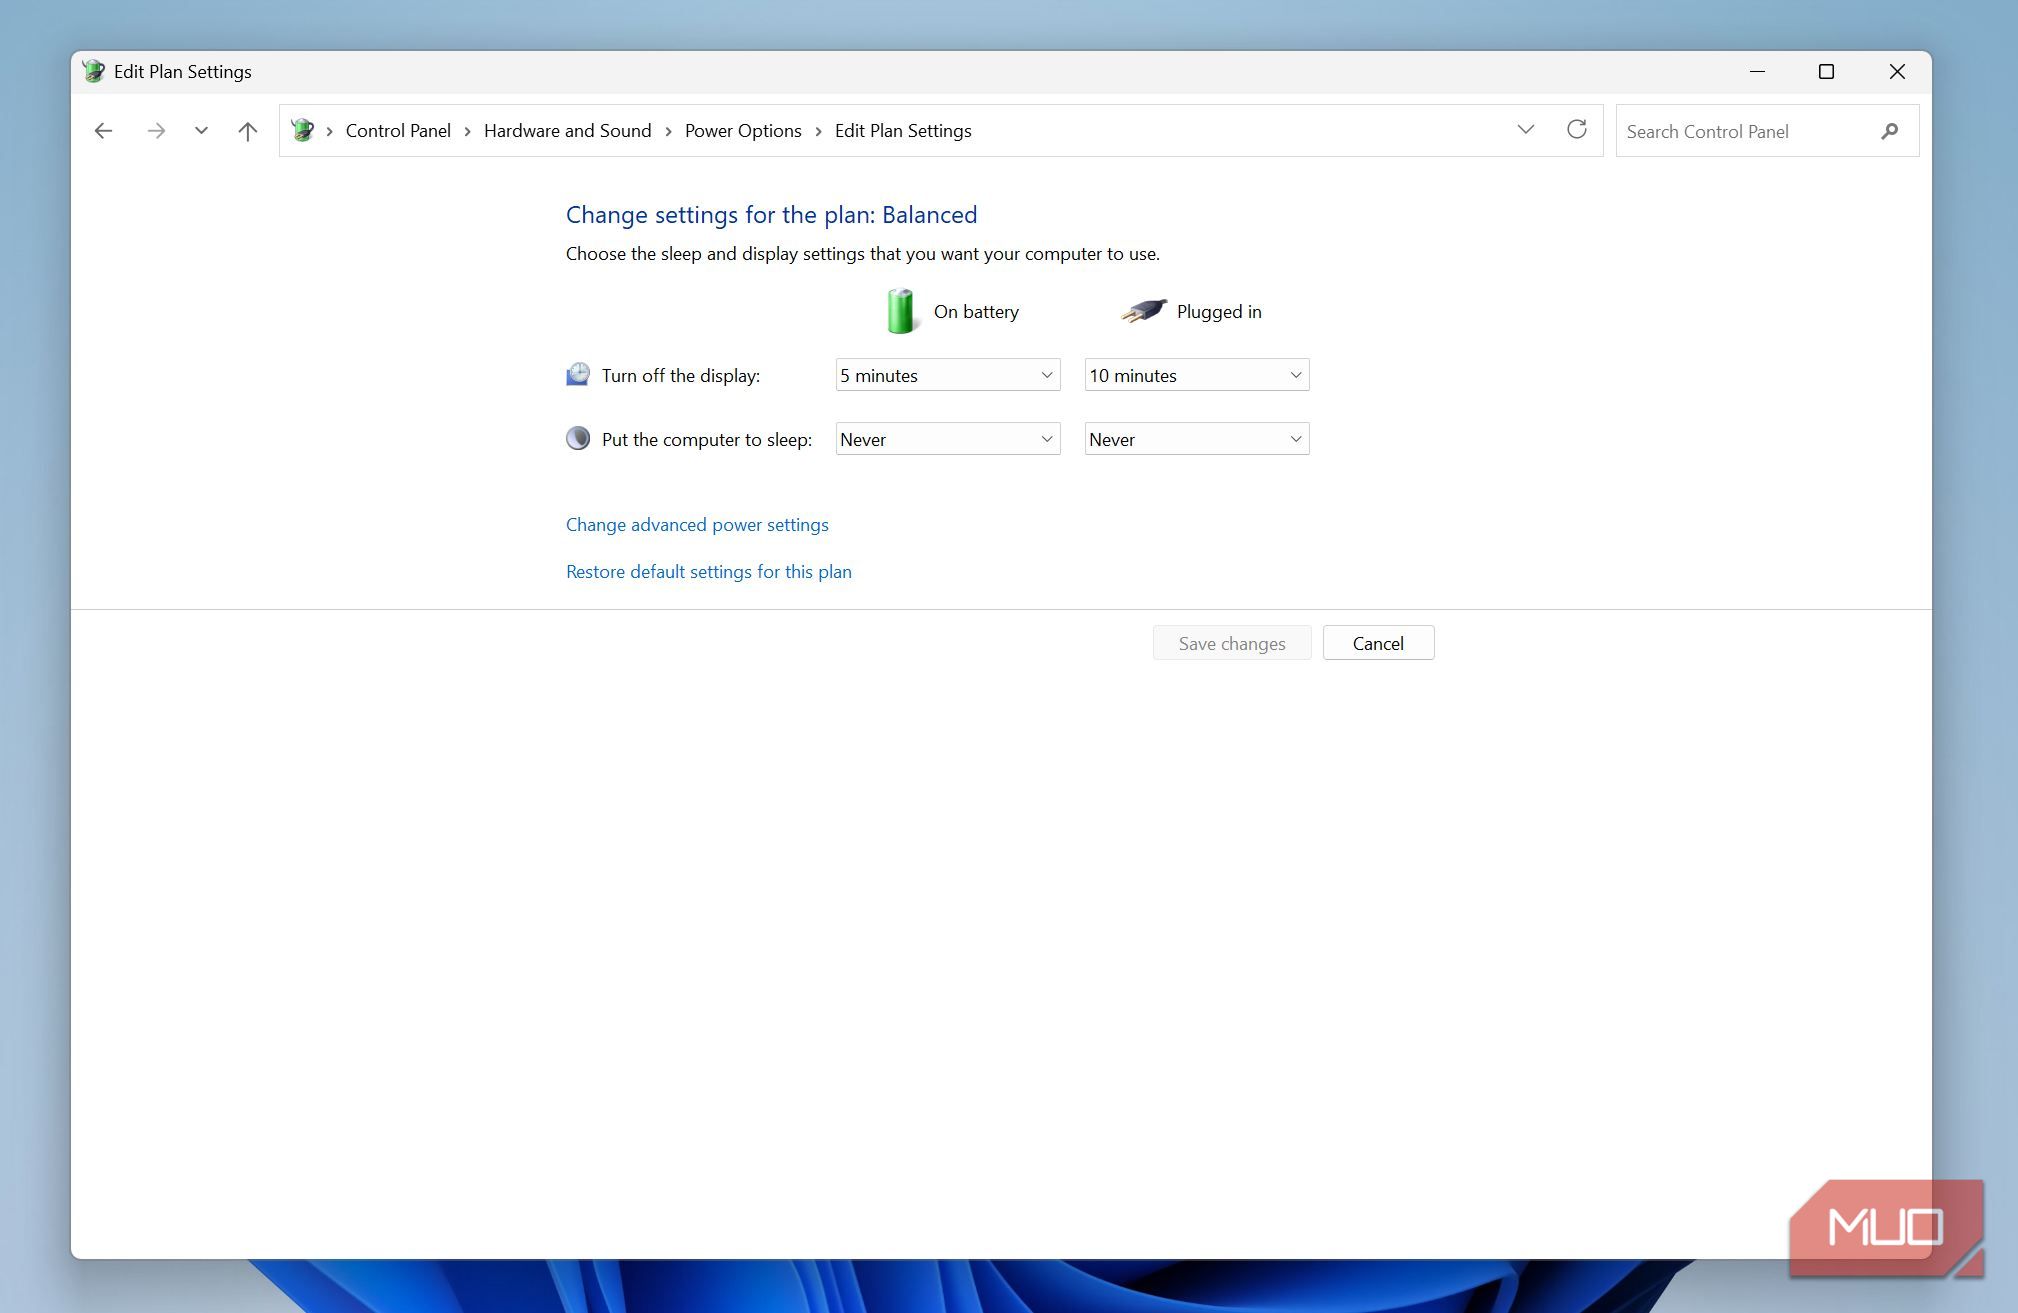Go back with the back arrow
Screen dimensions: 2018x1313
[103, 131]
